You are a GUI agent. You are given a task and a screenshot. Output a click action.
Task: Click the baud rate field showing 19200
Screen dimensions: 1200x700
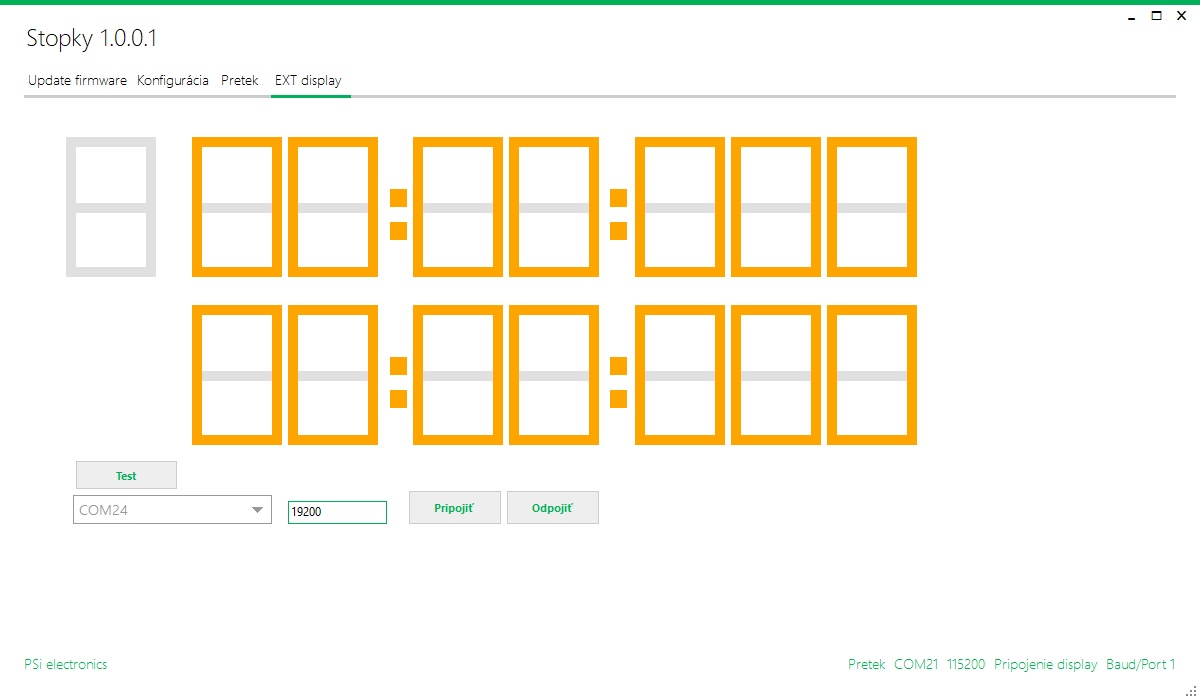click(337, 512)
